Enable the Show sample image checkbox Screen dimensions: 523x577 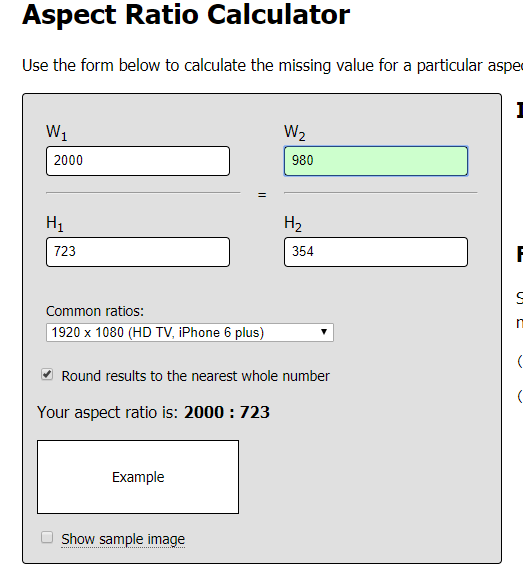tap(47, 537)
